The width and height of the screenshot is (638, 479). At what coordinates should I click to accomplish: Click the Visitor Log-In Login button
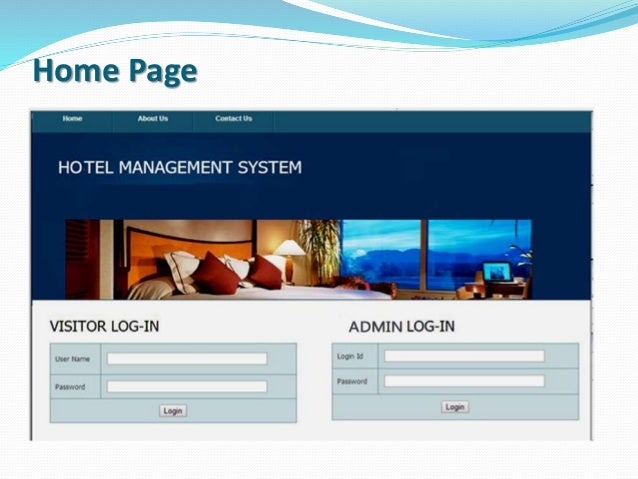(173, 411)
